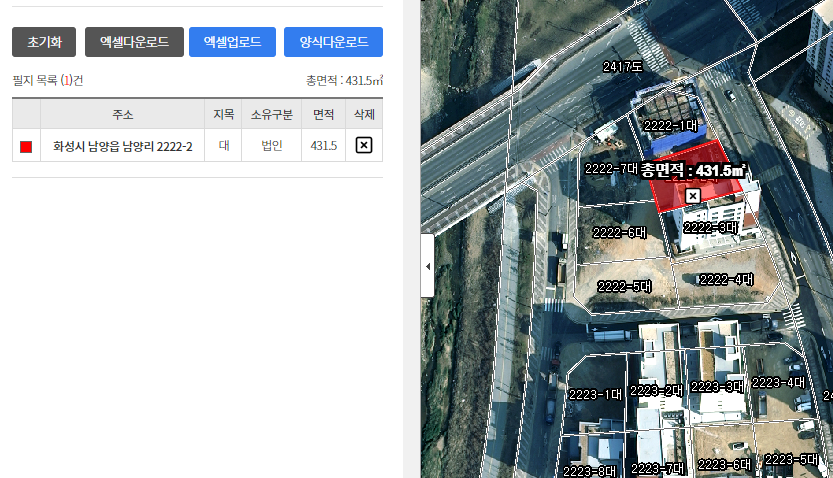This screenshot has width=833, height=478.
Task: Remove the red parcel via map X icon
Action: tap(692, 196)
